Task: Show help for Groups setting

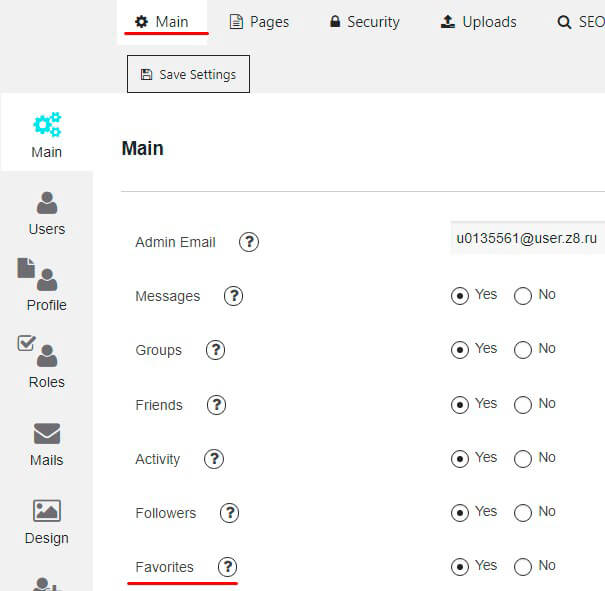Action: 215,350
